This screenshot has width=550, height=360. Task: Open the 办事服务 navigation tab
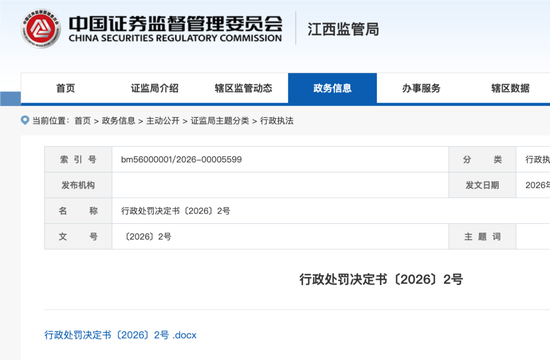click(x=421, y=88)
